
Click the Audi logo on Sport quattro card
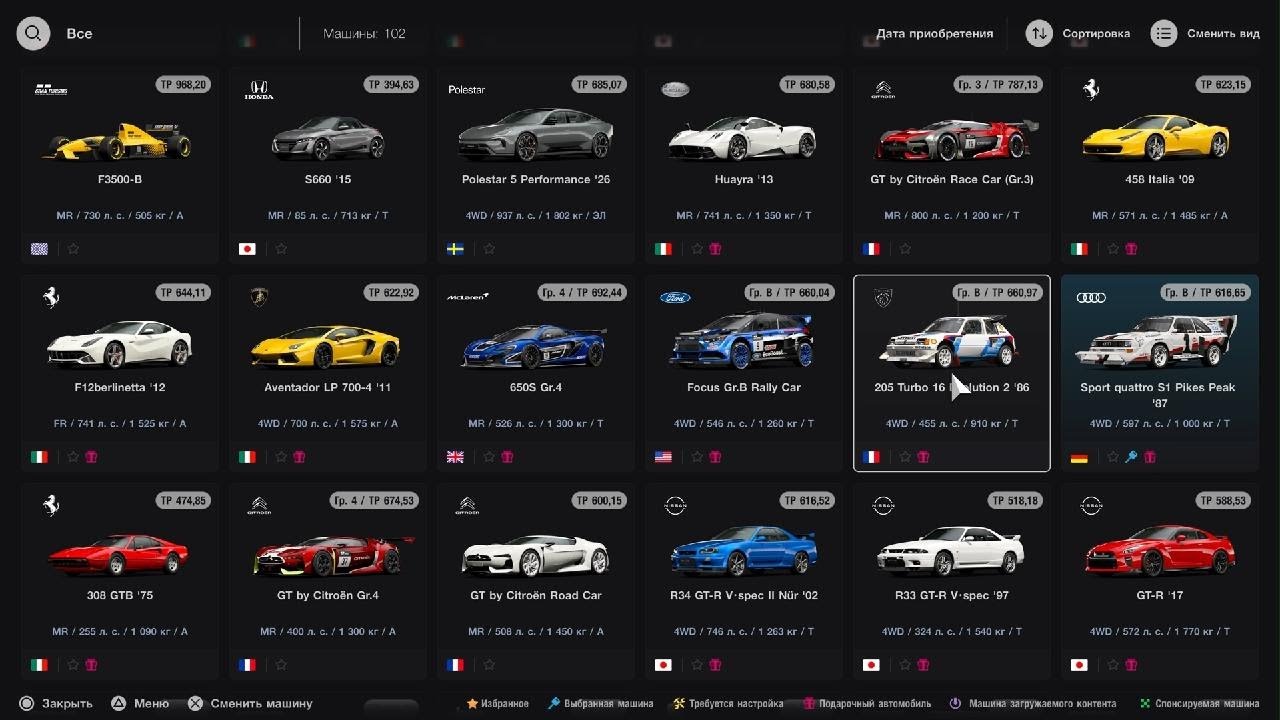(x=1091, y=297)
